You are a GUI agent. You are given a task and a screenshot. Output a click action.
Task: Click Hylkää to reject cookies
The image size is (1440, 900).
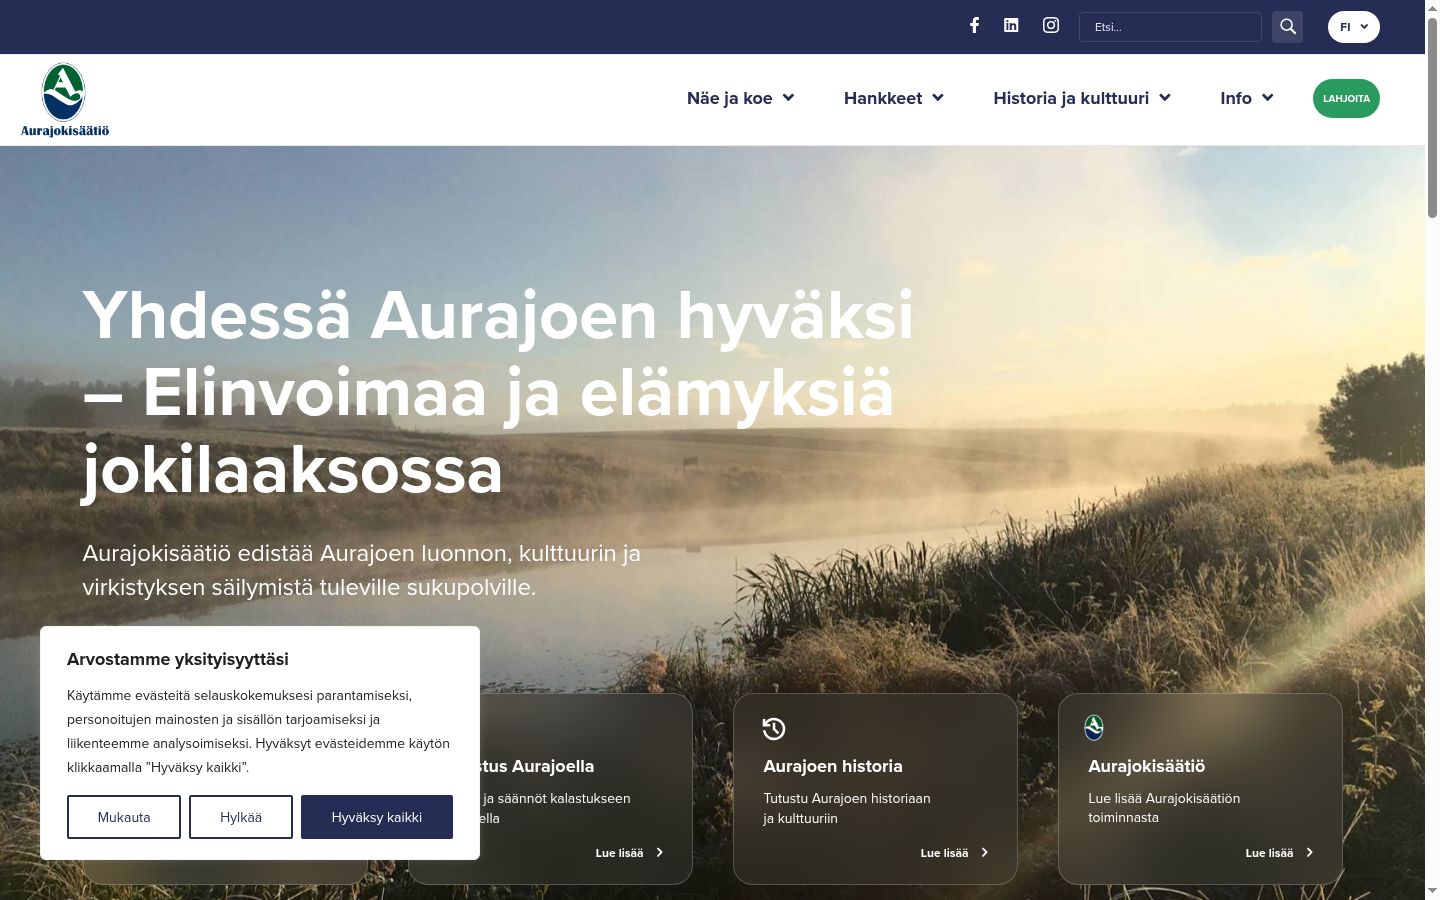[x=241, y=817]
